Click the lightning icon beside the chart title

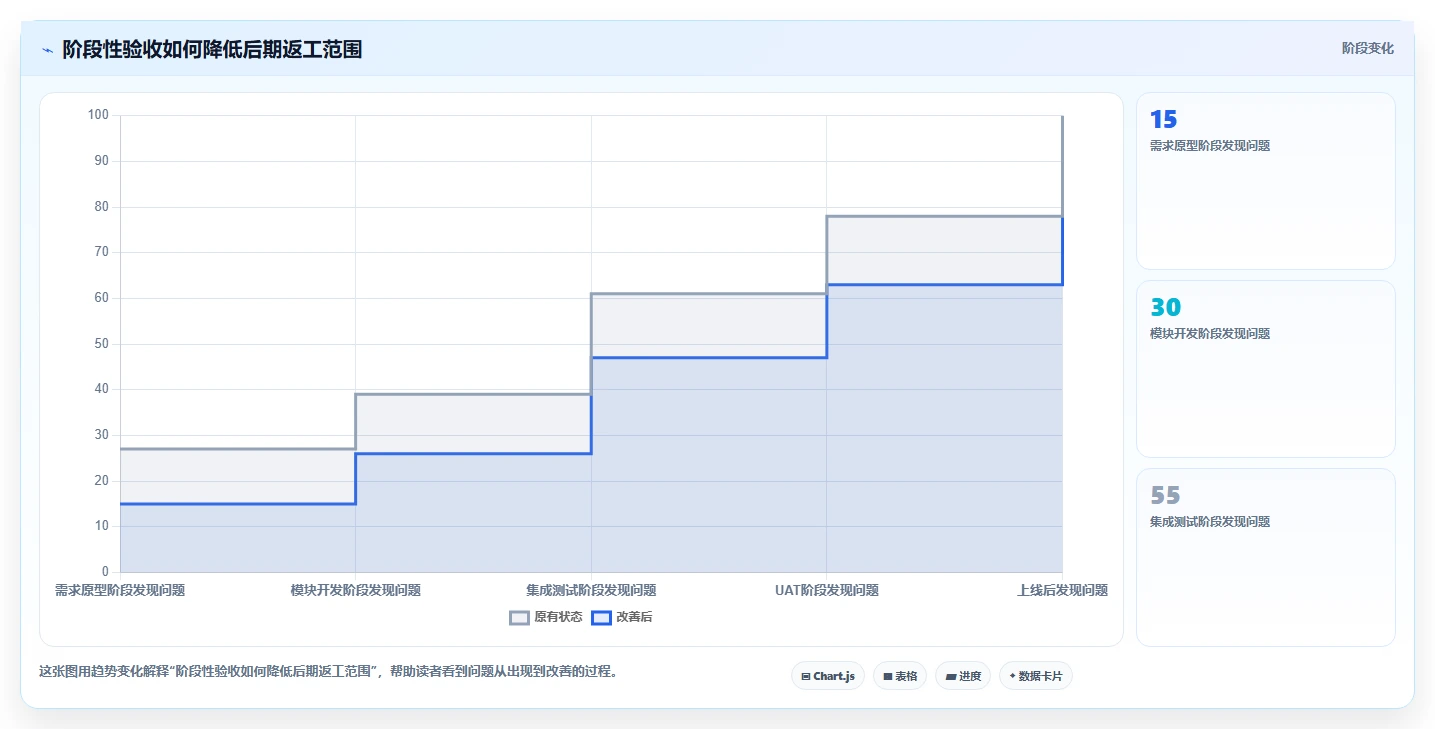(48, 50)
